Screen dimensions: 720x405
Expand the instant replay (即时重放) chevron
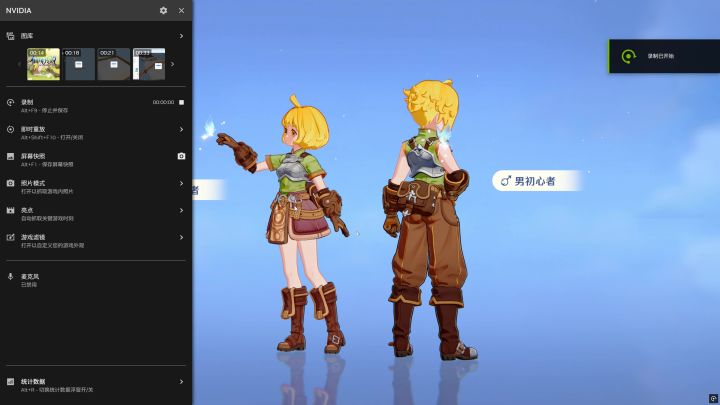pyautogui.click(x=181, y=129)
